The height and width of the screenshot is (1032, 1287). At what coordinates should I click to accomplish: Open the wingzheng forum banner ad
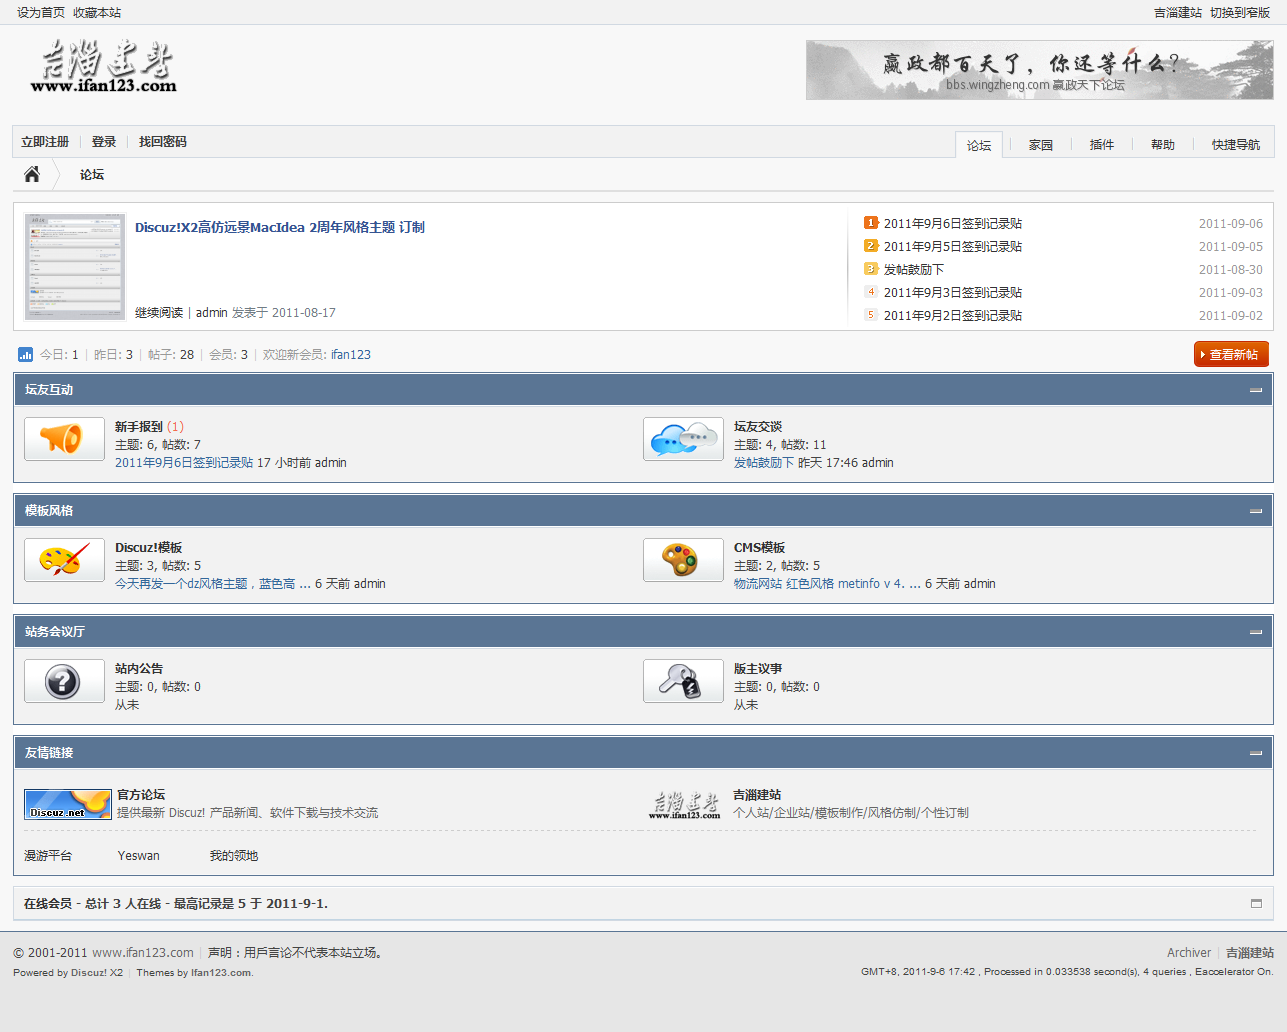1040,70
